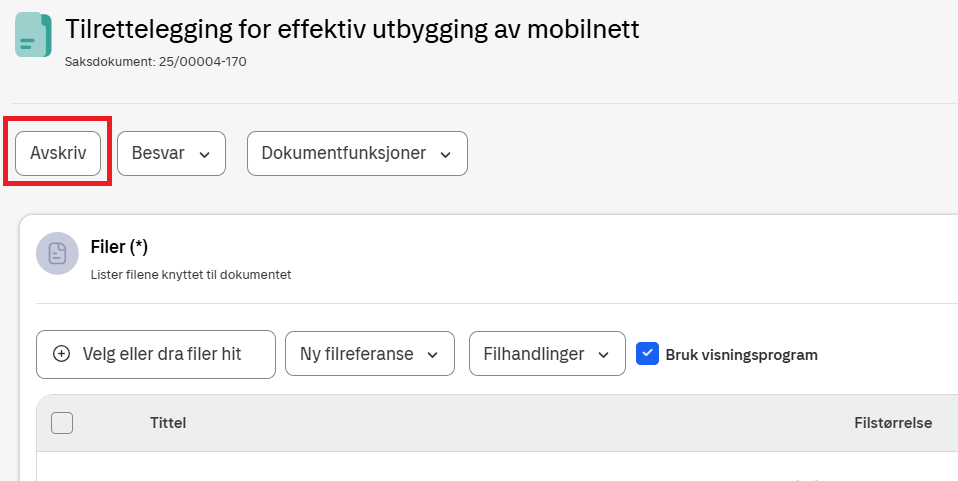958x481 pixels.
Task: Show the Filhandlinger options
Action: 547,355
